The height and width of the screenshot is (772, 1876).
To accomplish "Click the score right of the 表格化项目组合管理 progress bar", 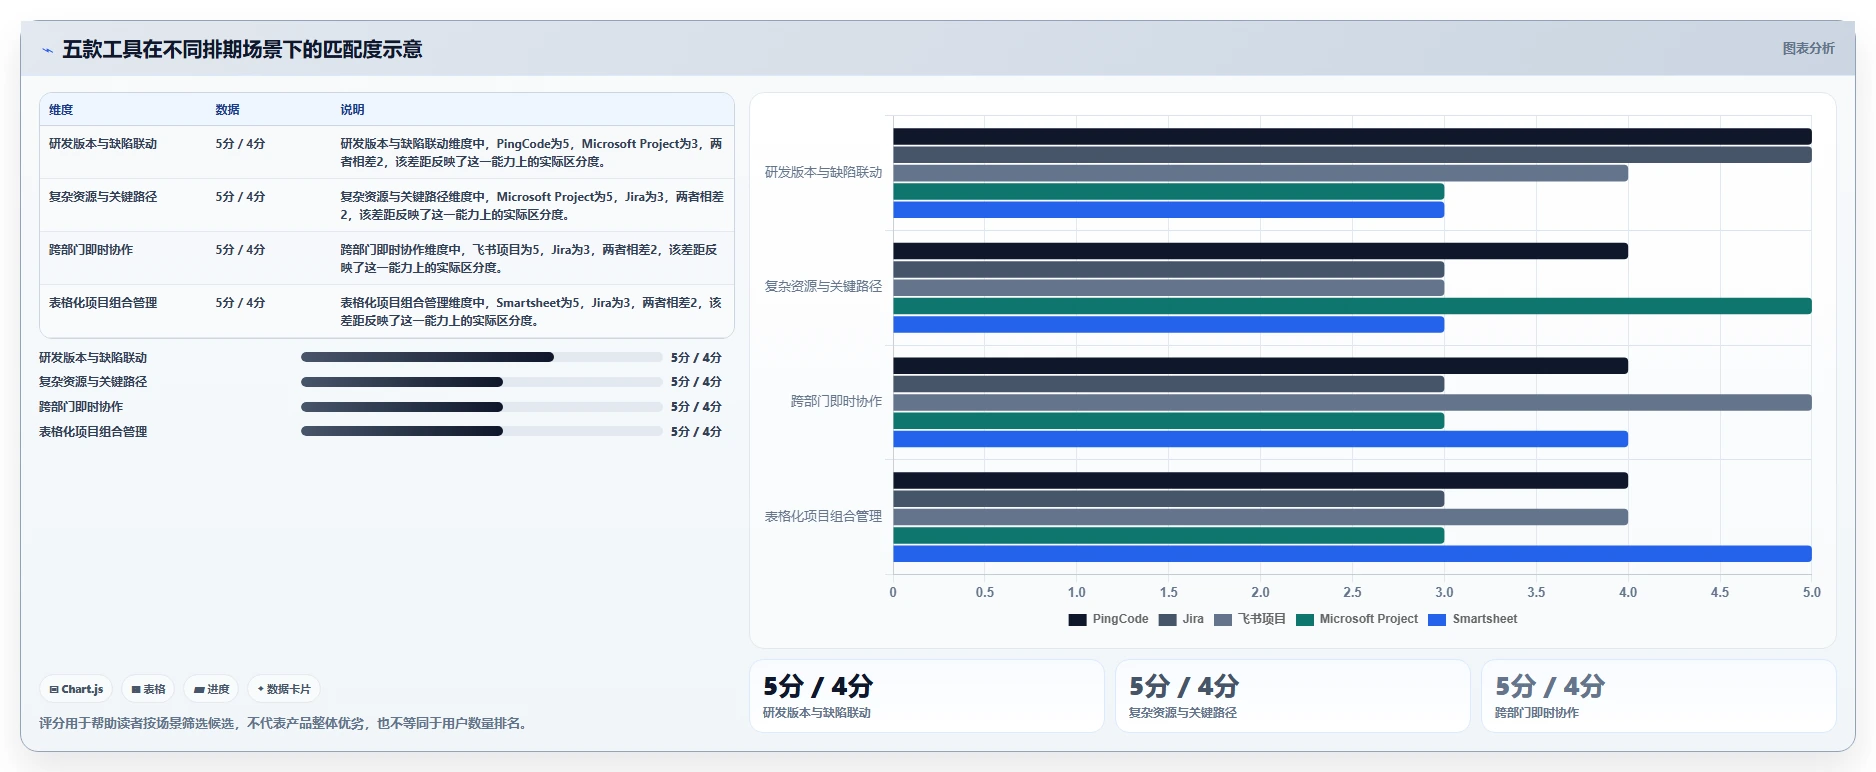I will click(696, 432).
